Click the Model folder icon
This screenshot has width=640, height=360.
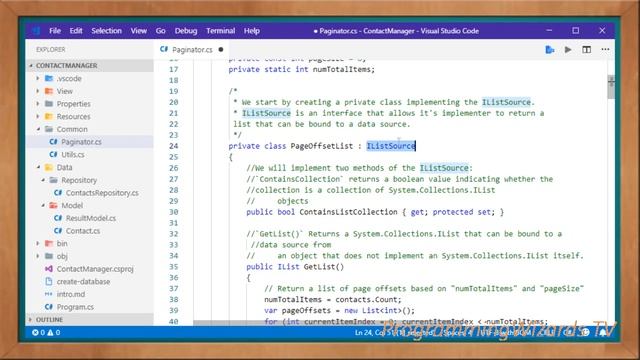[53, 205]
